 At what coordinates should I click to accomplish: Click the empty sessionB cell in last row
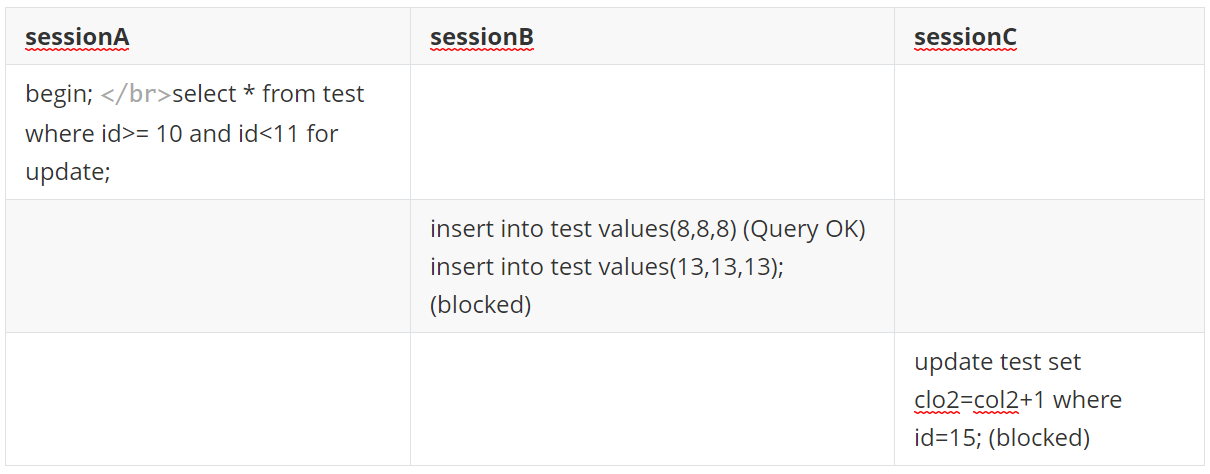pos(652,399)
